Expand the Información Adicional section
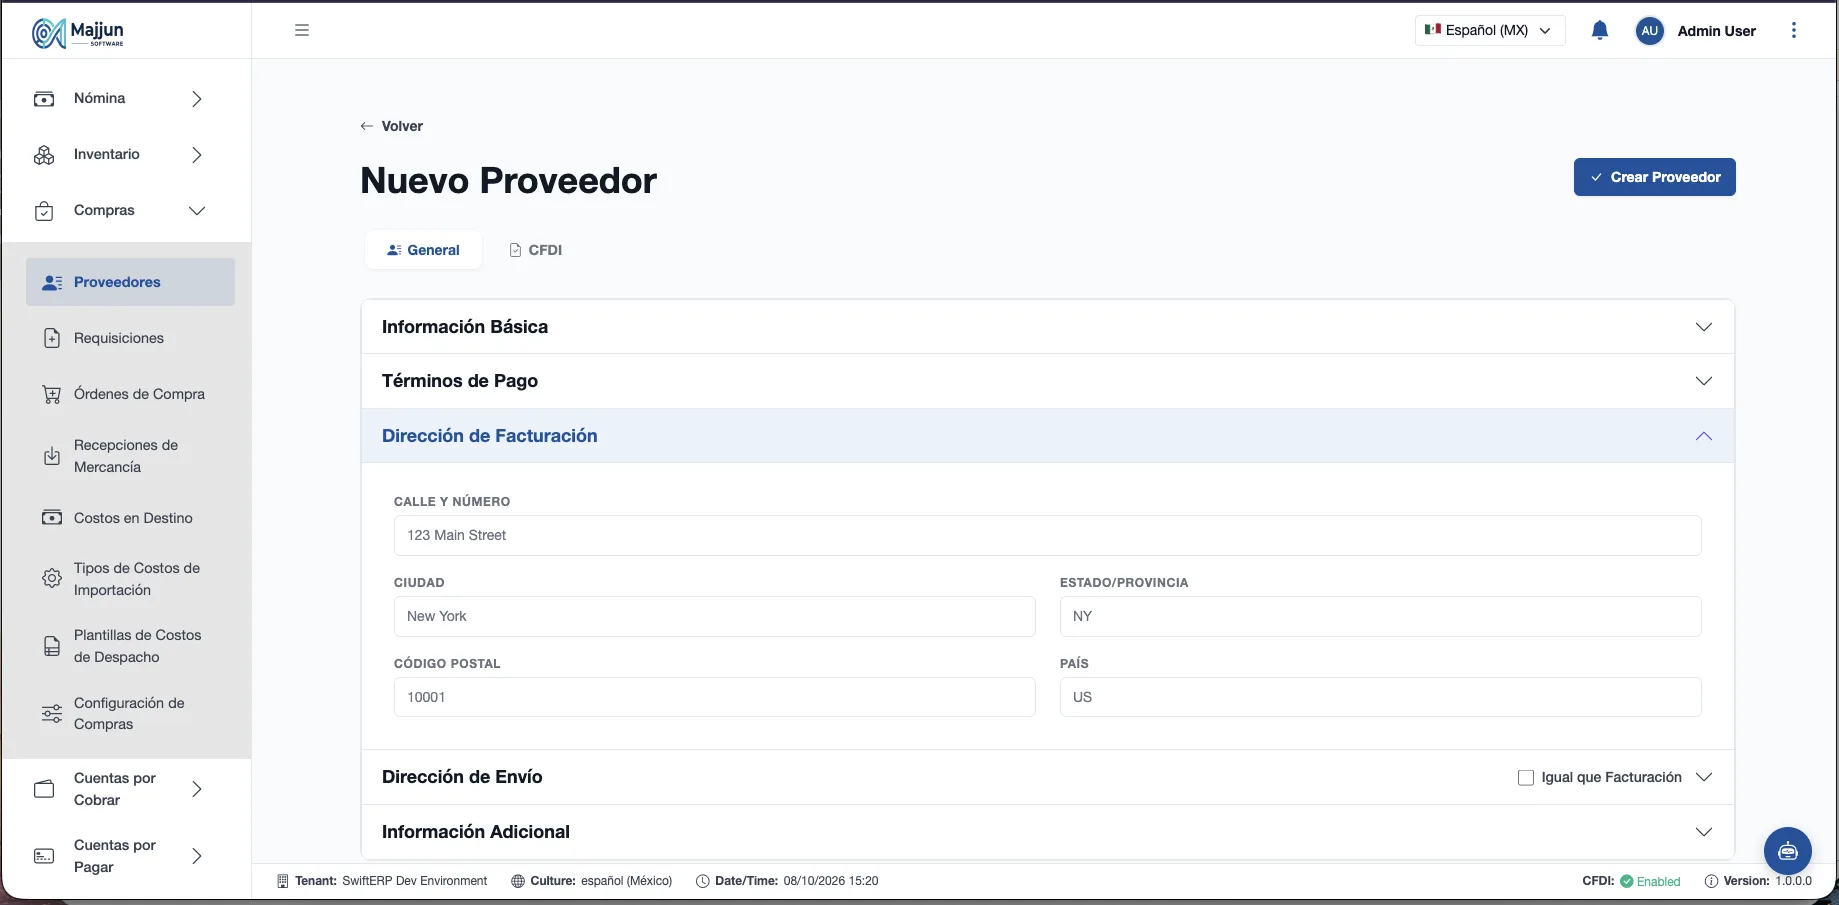The width and height of the screenshot is (1839, 905). pyautogui.click(x=1047, y=832)
